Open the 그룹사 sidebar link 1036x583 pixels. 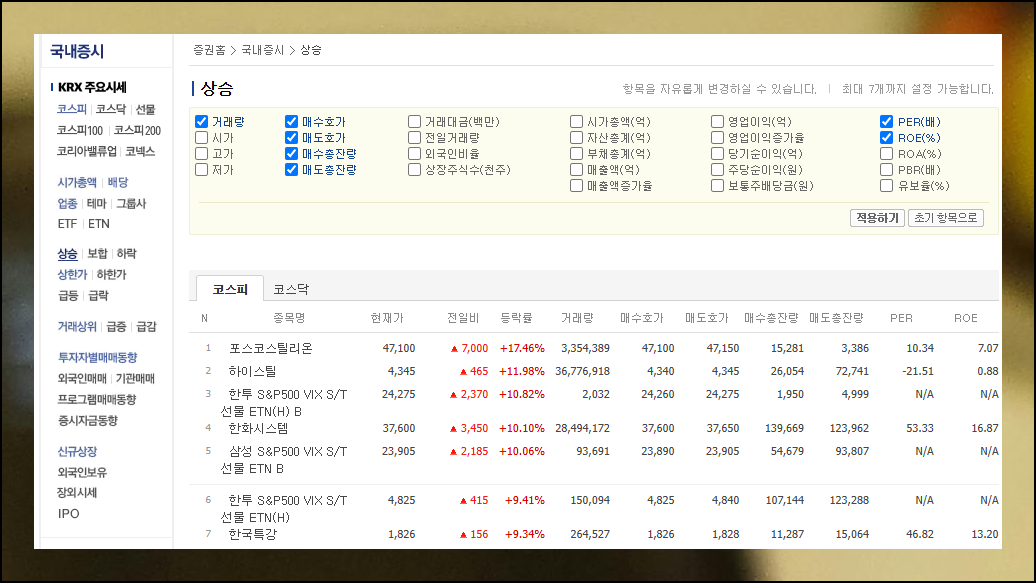point(131,204)
